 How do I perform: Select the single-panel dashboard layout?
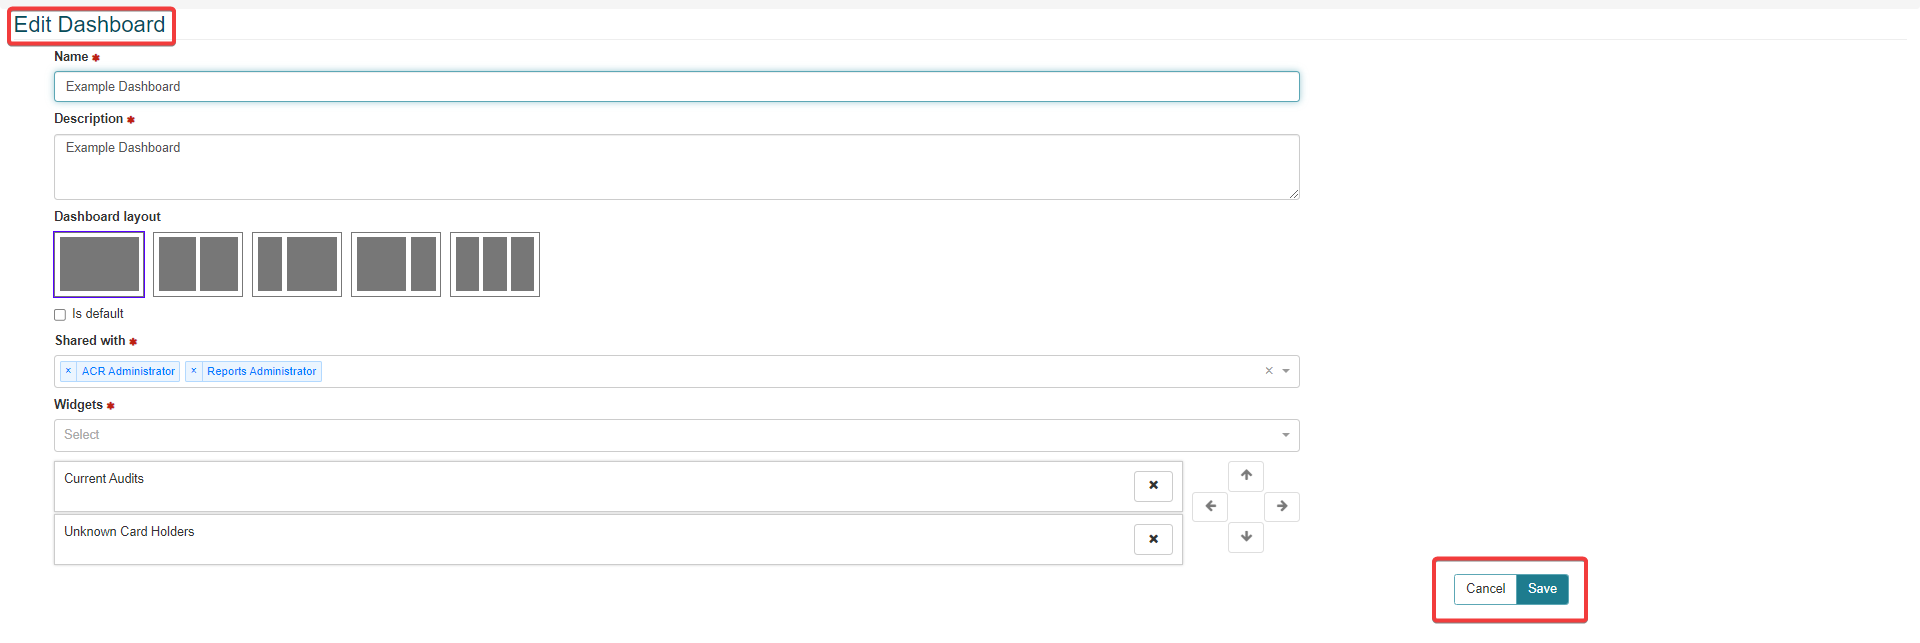tap(98, 264)
